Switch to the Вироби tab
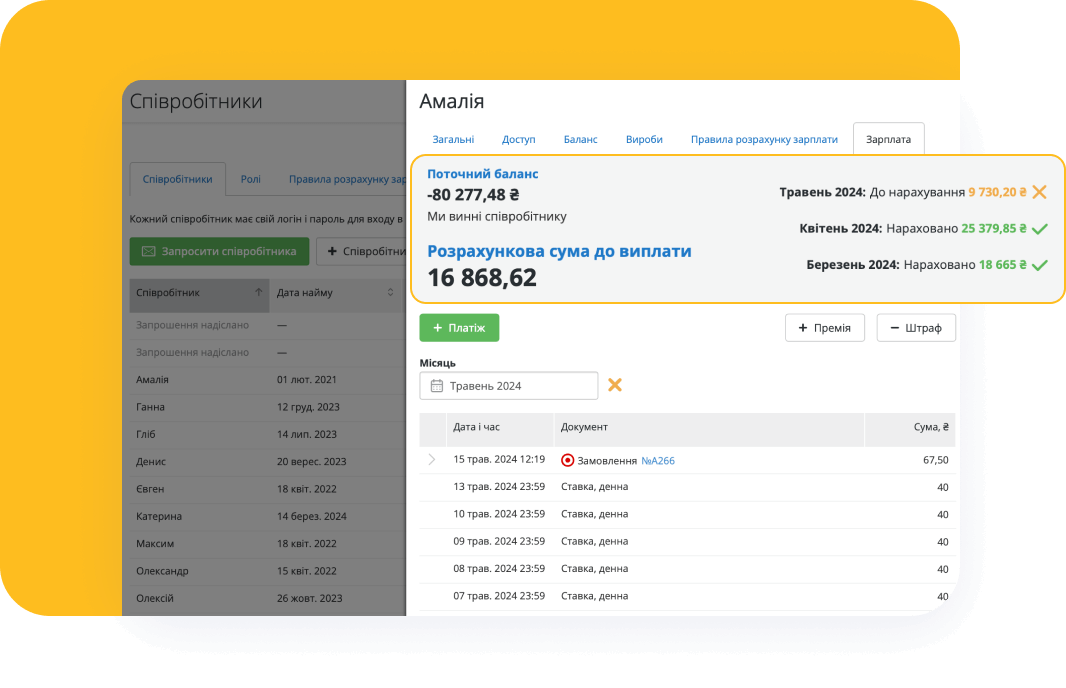This screenshot has height=688, width=1066. click(x=644, y=139)
